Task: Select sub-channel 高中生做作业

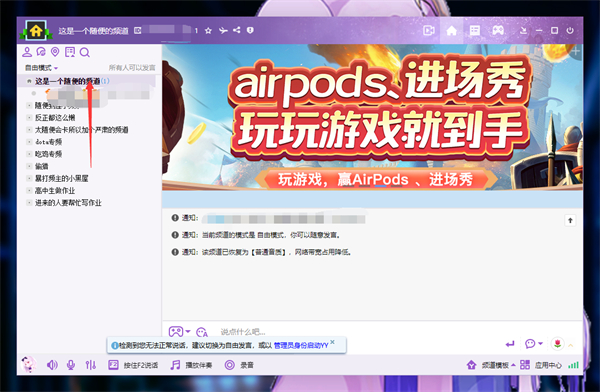Action: pos(55,191)
